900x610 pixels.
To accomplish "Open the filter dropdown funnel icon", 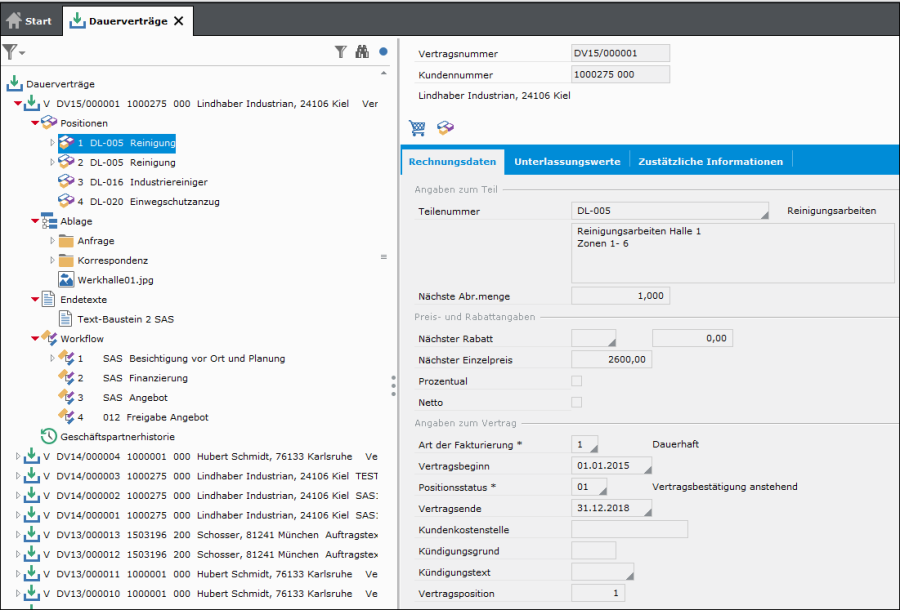I will [13, 52].
